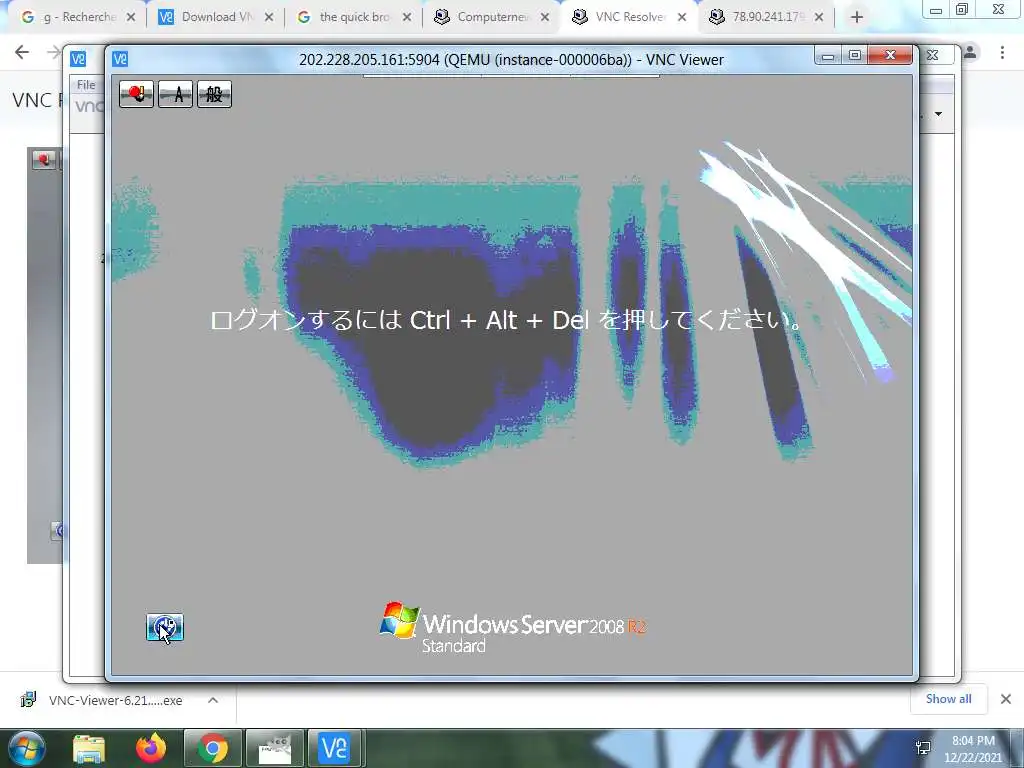Click the network tray icon
The height and width of the screenshot is (768, 1024).
pos(923,748)
